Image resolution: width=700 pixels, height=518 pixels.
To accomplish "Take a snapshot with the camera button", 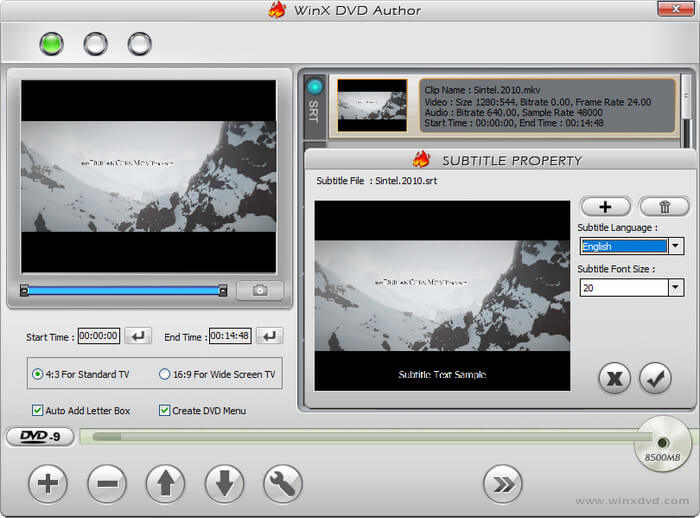I will [260, 290].
